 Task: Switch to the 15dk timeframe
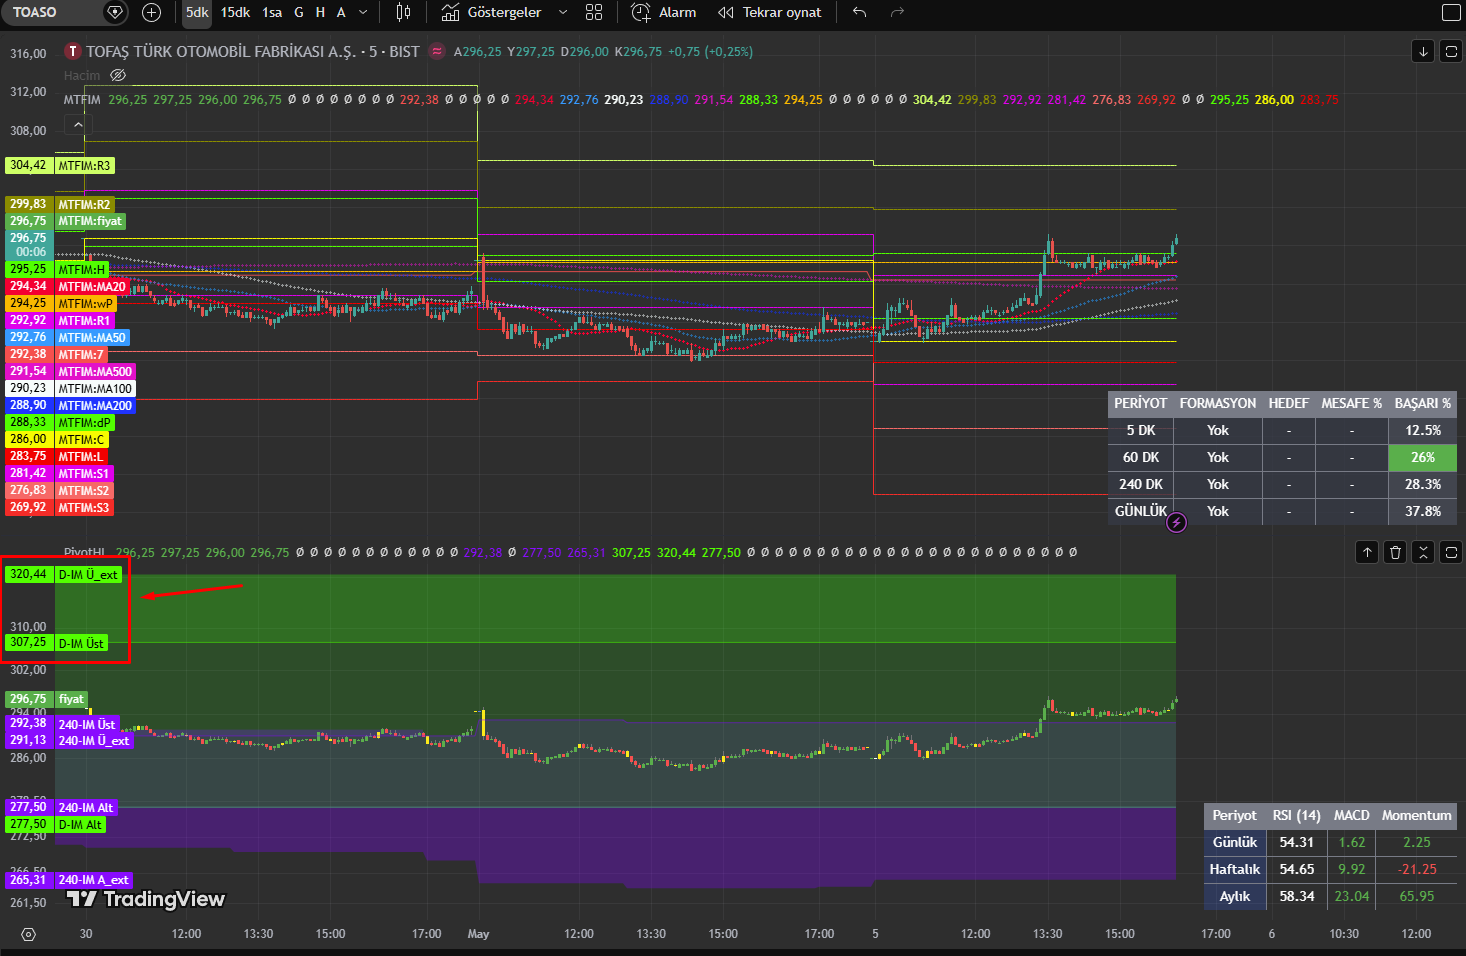pos(235,12)
